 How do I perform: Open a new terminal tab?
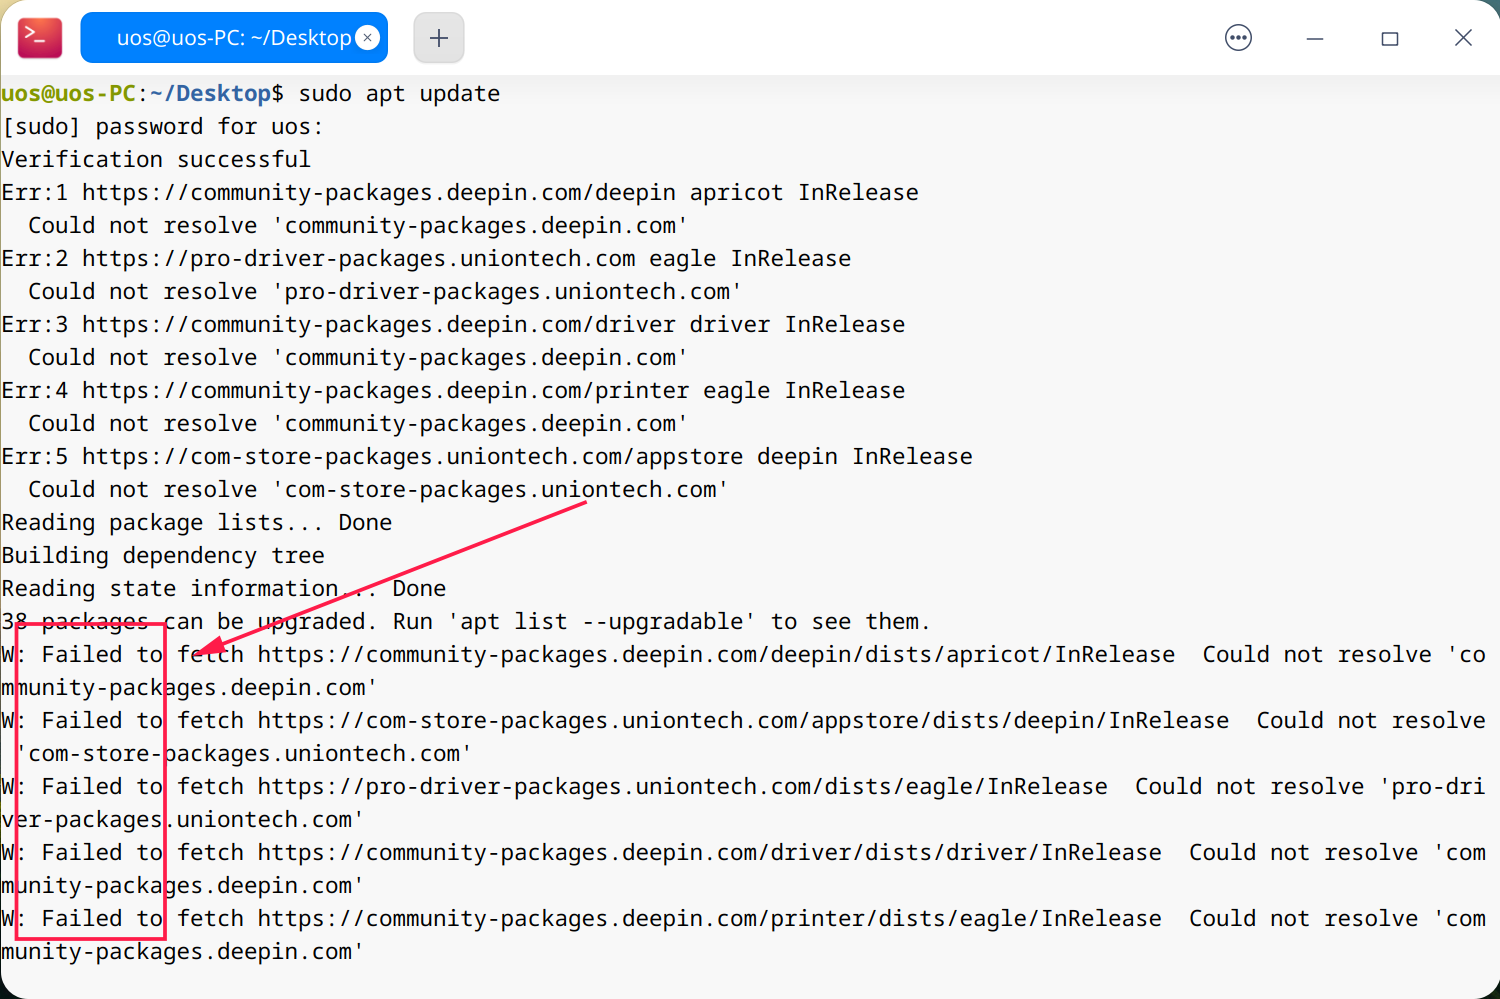coord(438,38)
